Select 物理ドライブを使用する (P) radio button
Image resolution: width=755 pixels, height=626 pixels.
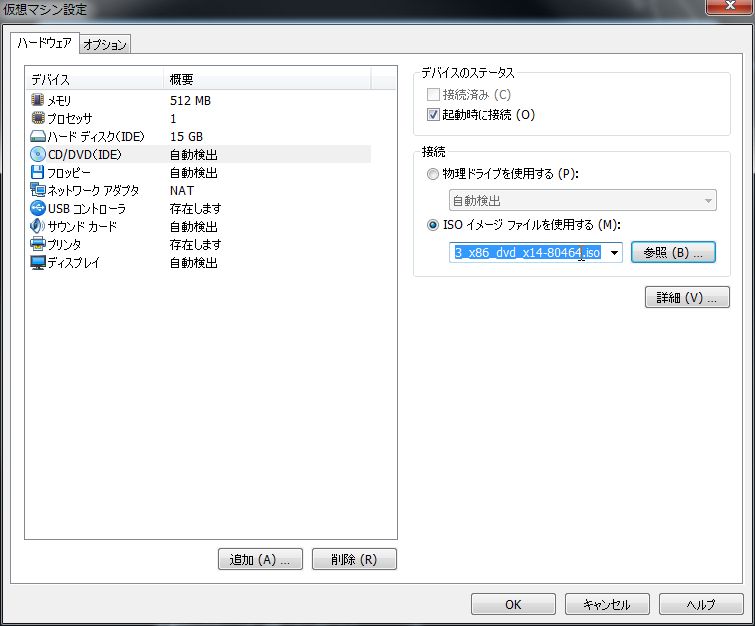[433, 174]
